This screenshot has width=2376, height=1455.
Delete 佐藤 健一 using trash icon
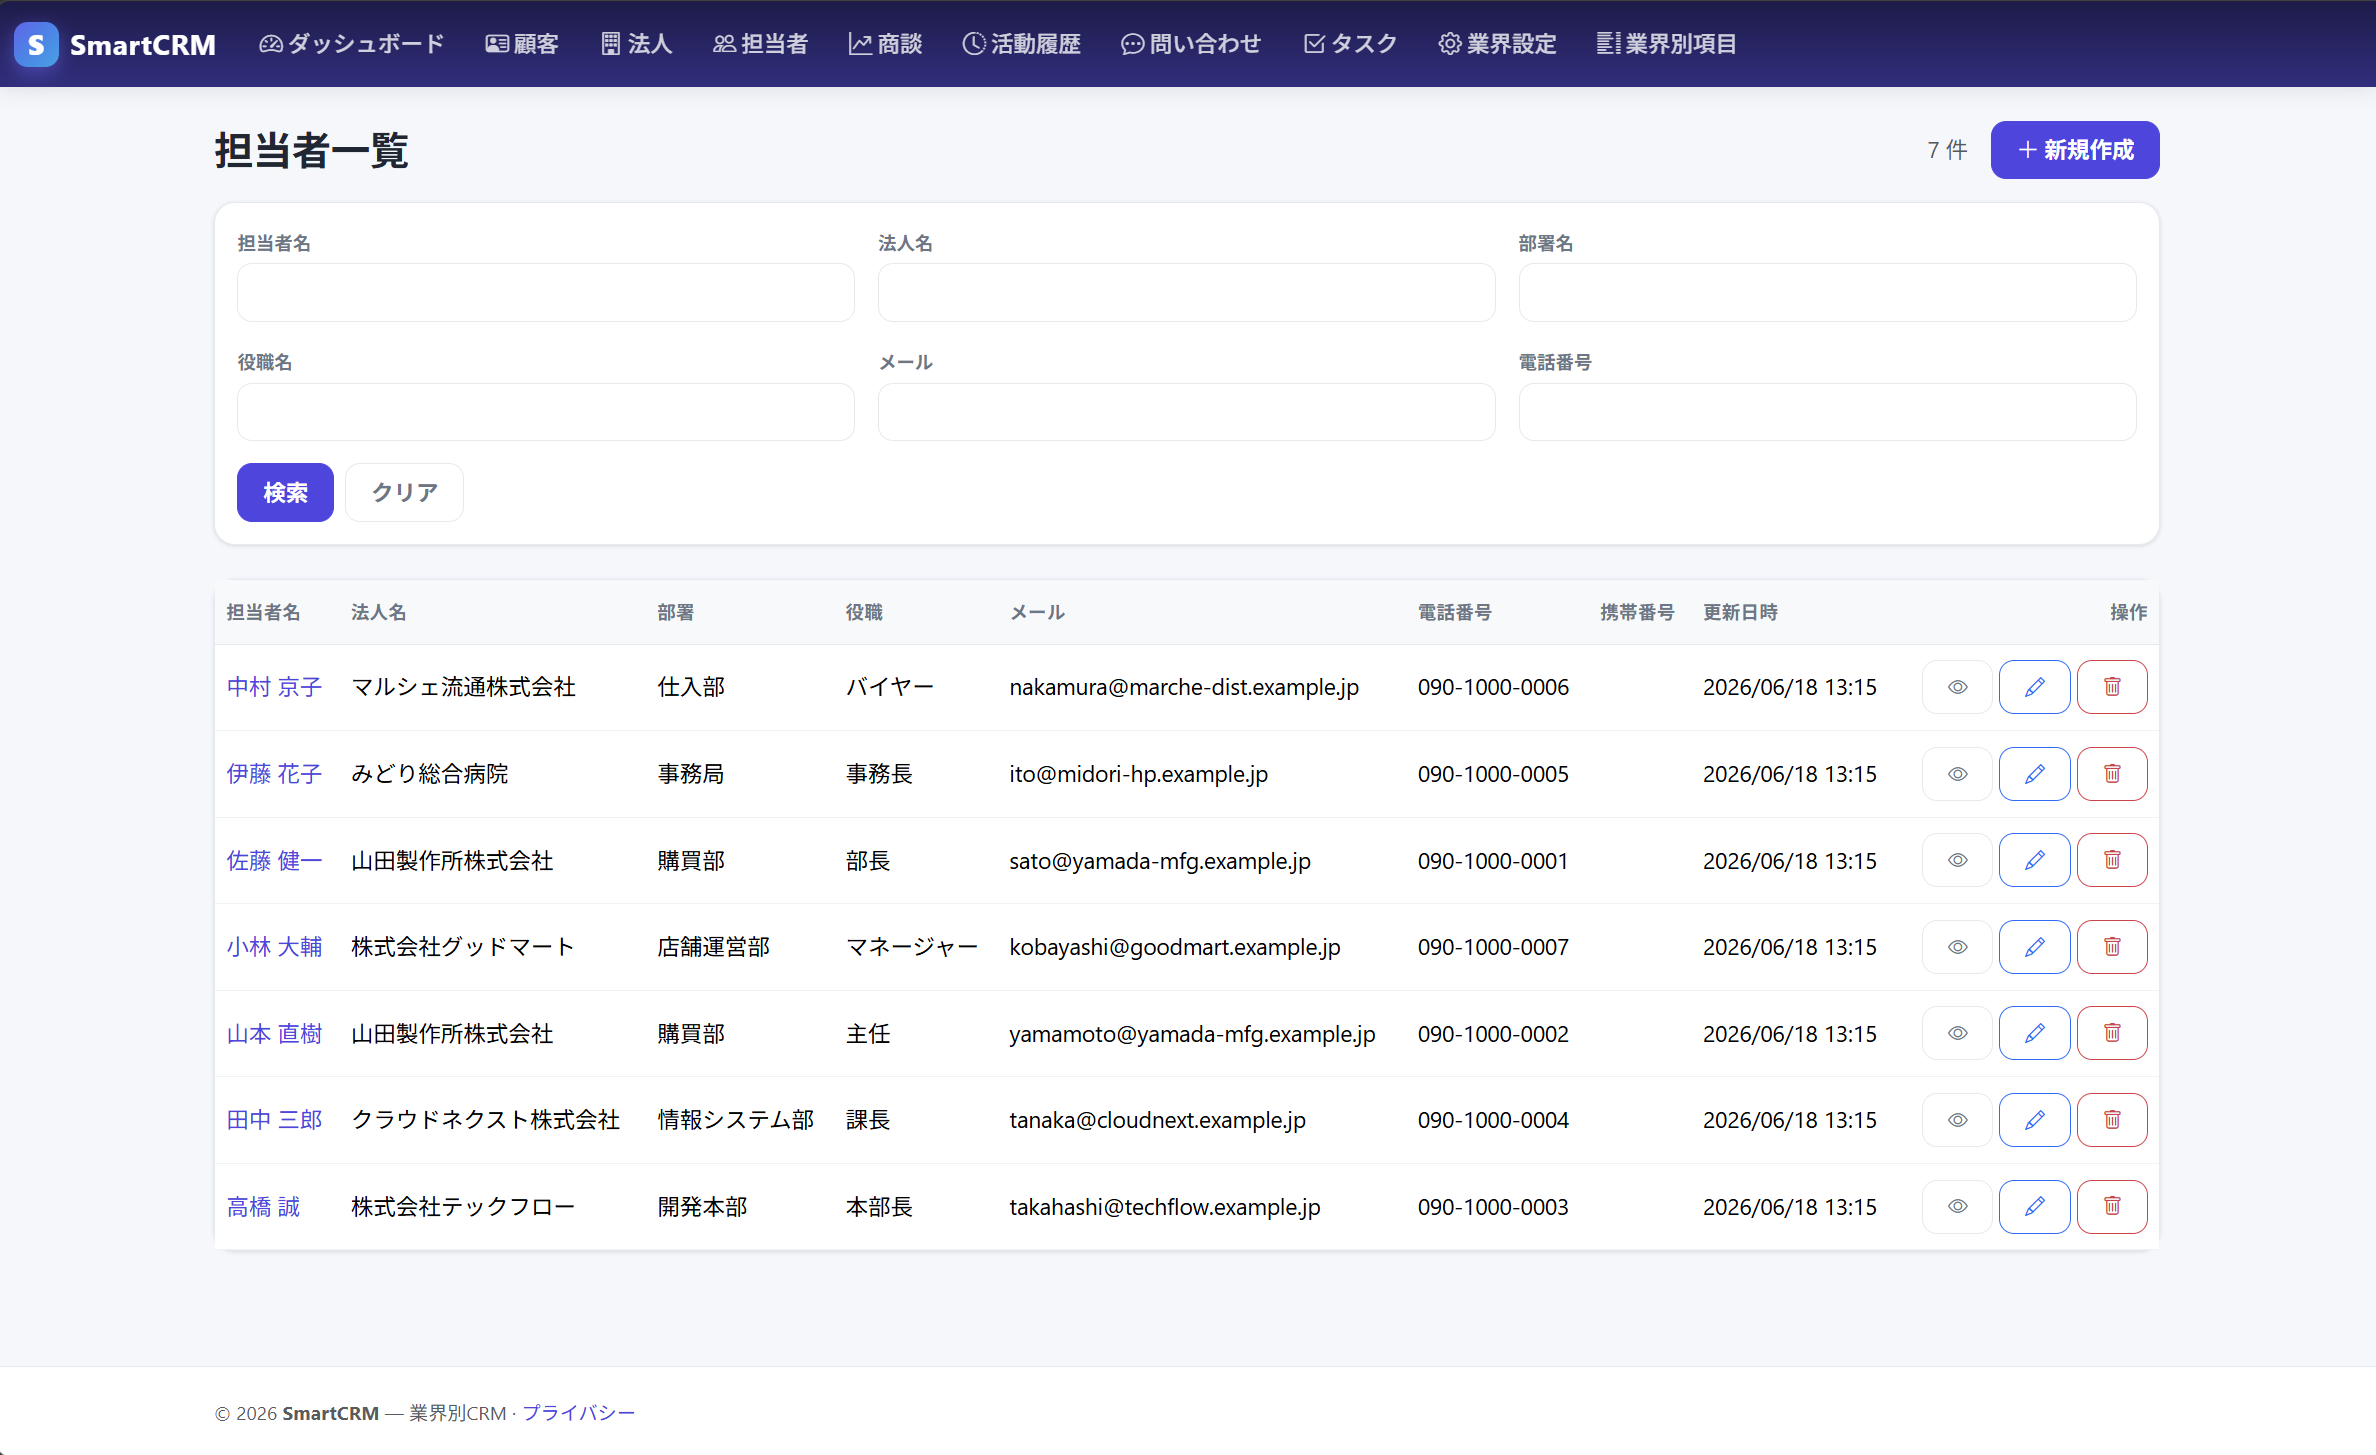[x=2112, y=860]
